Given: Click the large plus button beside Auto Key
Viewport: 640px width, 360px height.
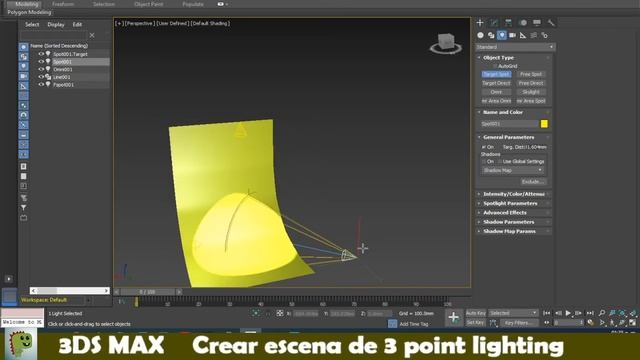Looking at the screenshot, I should (453, 318).
